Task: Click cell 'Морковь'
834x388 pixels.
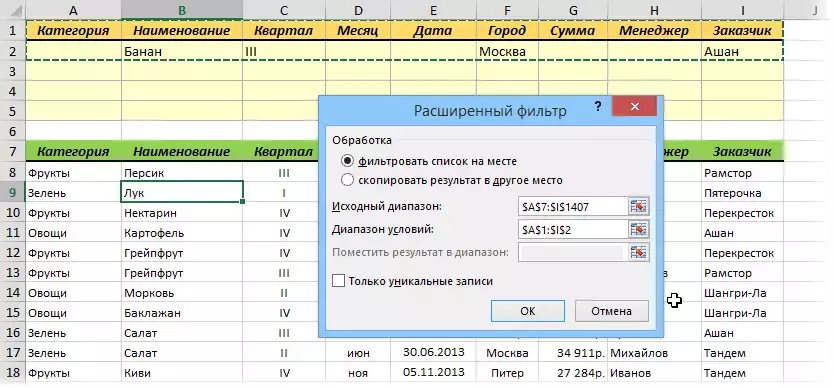Action: tap(182, 293)
